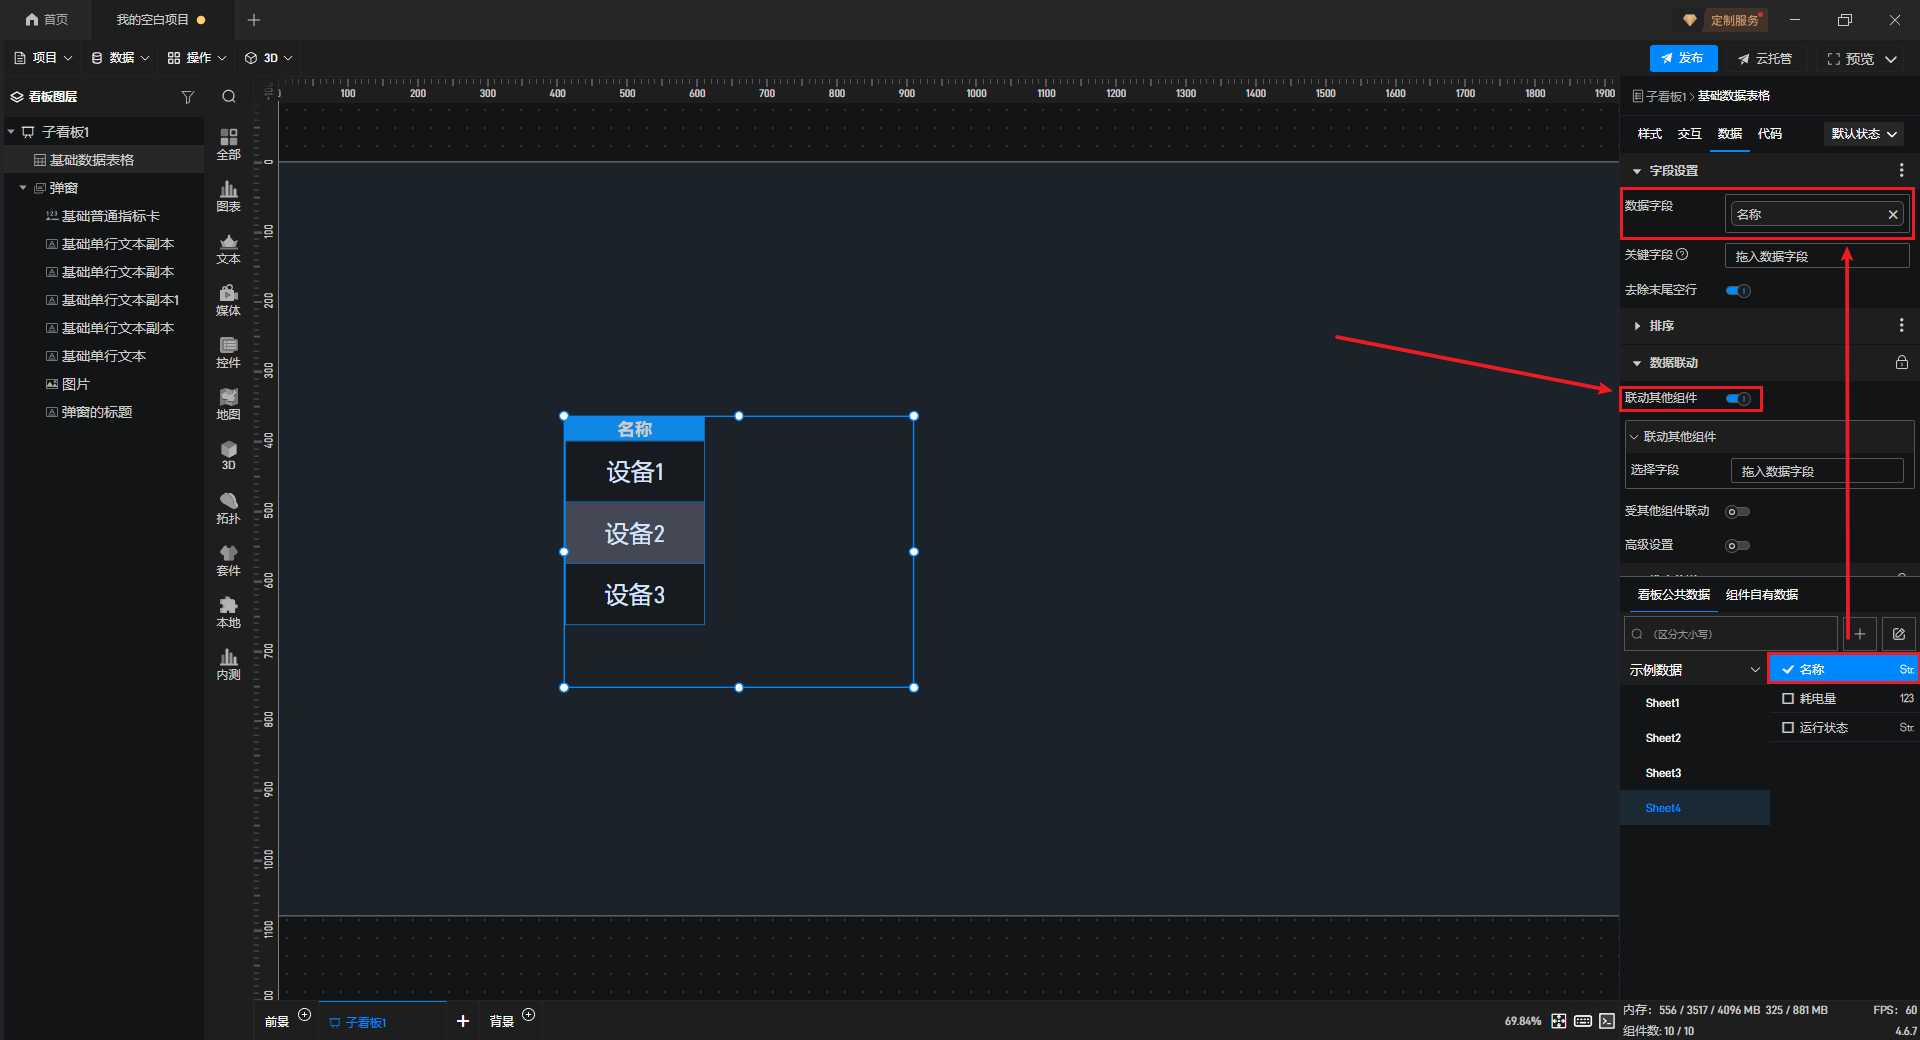Click the plus icon beside data search
The height and width of the screenshot is (1040, 1920).
[x=1859, y=634]
